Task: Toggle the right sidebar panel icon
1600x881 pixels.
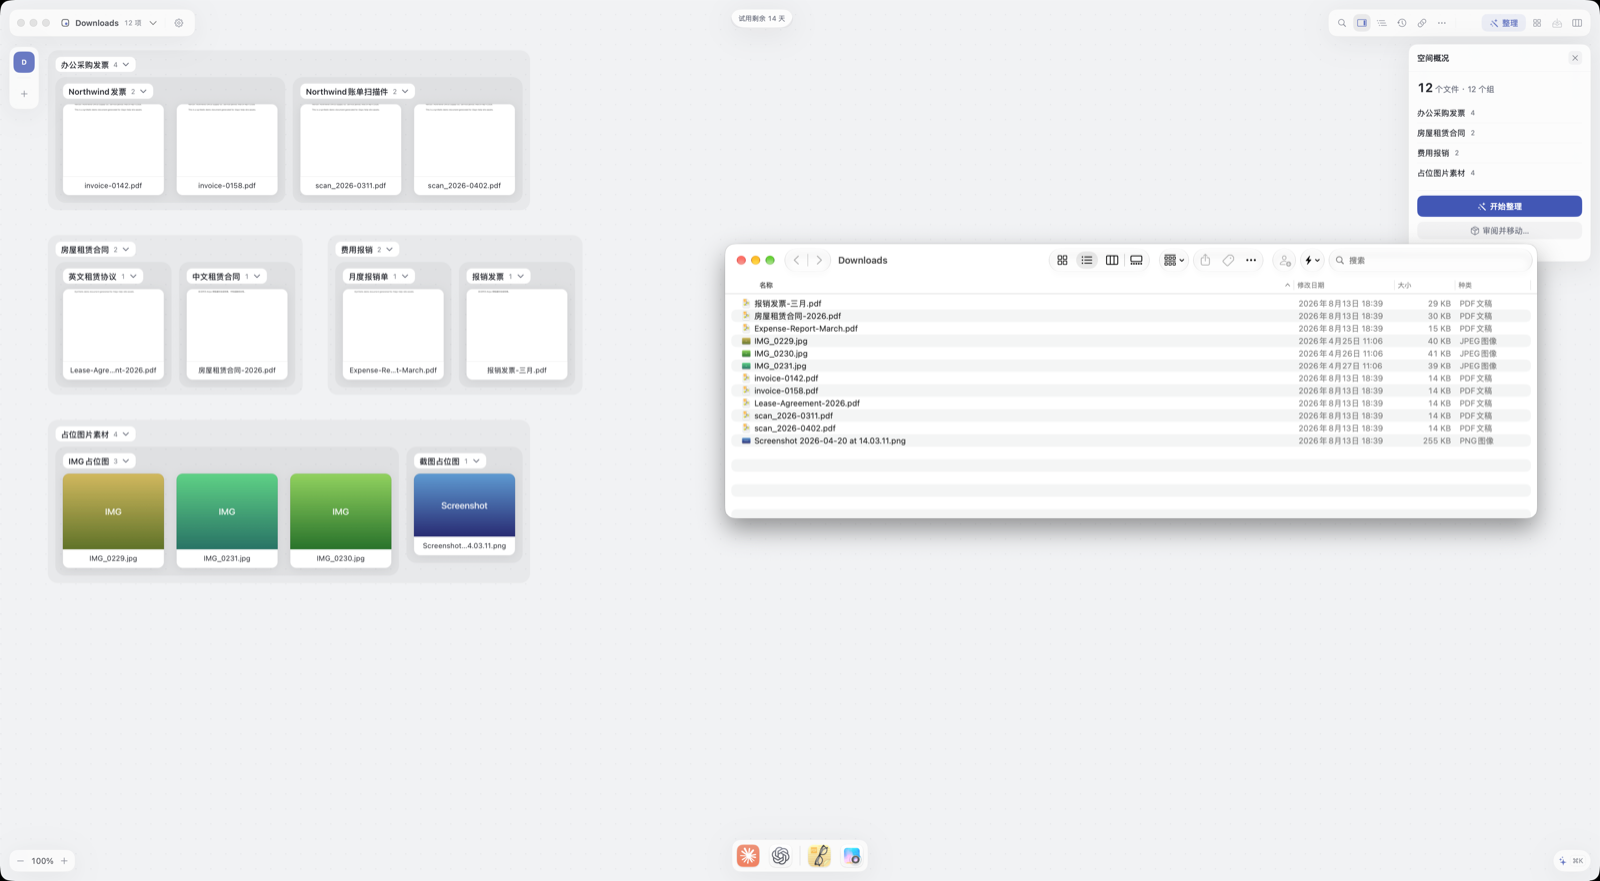Action: tap(1362, 23)
